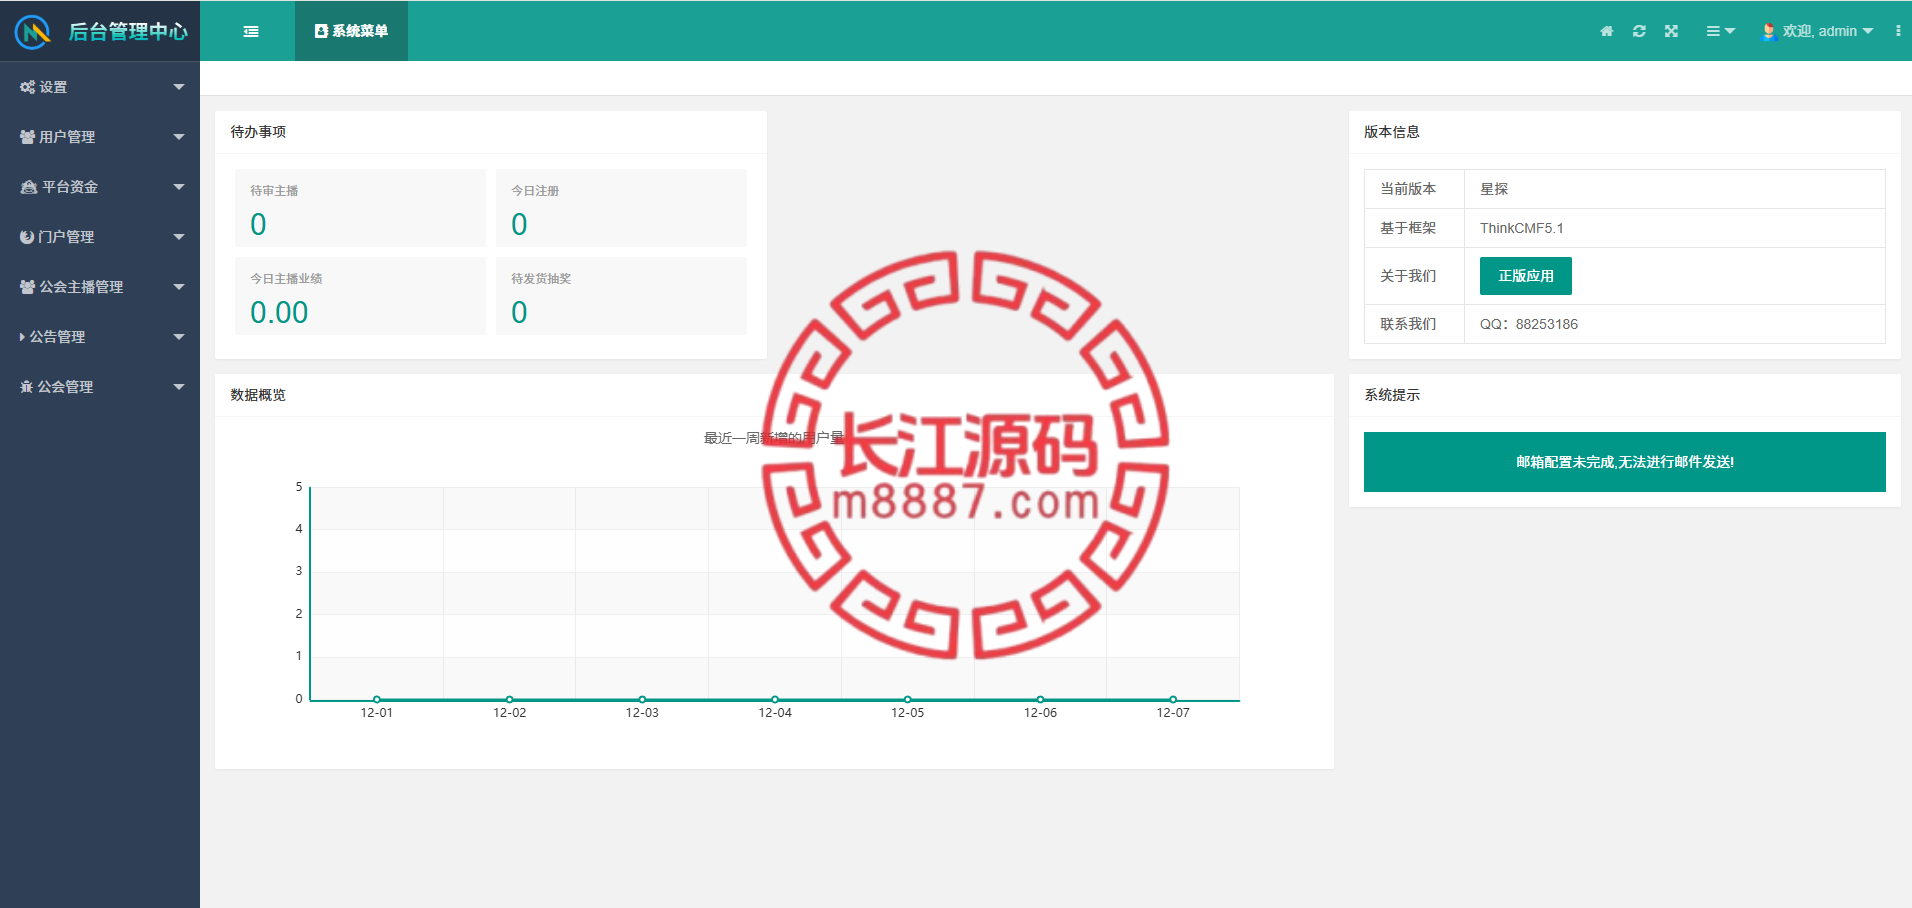Viewport: 1912px width, 908px height.
Task: Click the QQ: 88253186 contact text
Action: pos(1529,324)
